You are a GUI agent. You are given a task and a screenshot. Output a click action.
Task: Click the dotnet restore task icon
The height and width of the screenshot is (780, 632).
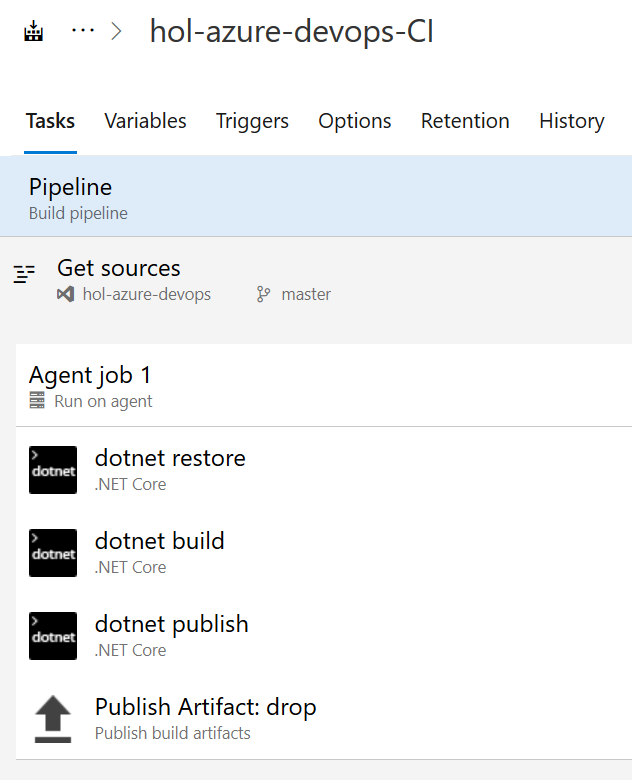coord(53,470)
